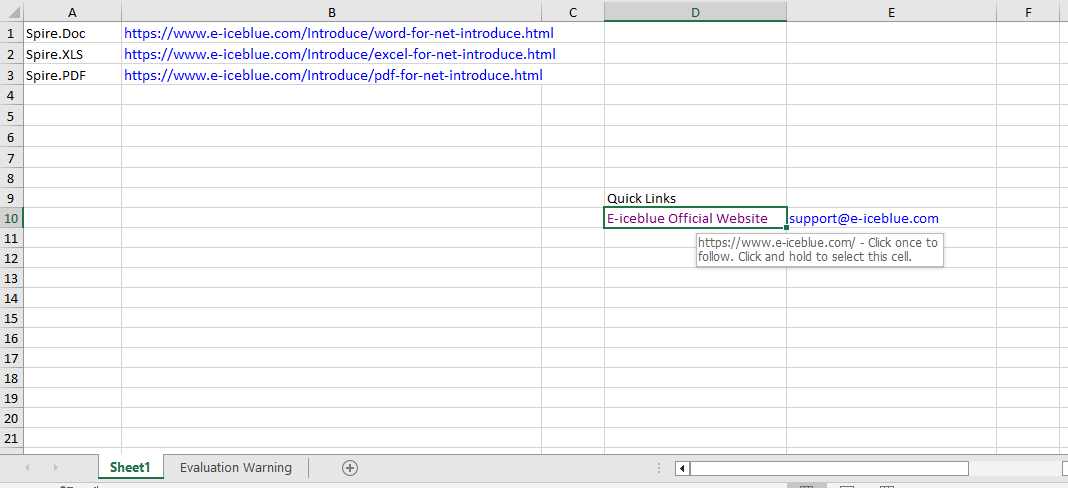
Task: Open the pdf-for-net-introduce.html hyperlink
Action: (334, 75)
